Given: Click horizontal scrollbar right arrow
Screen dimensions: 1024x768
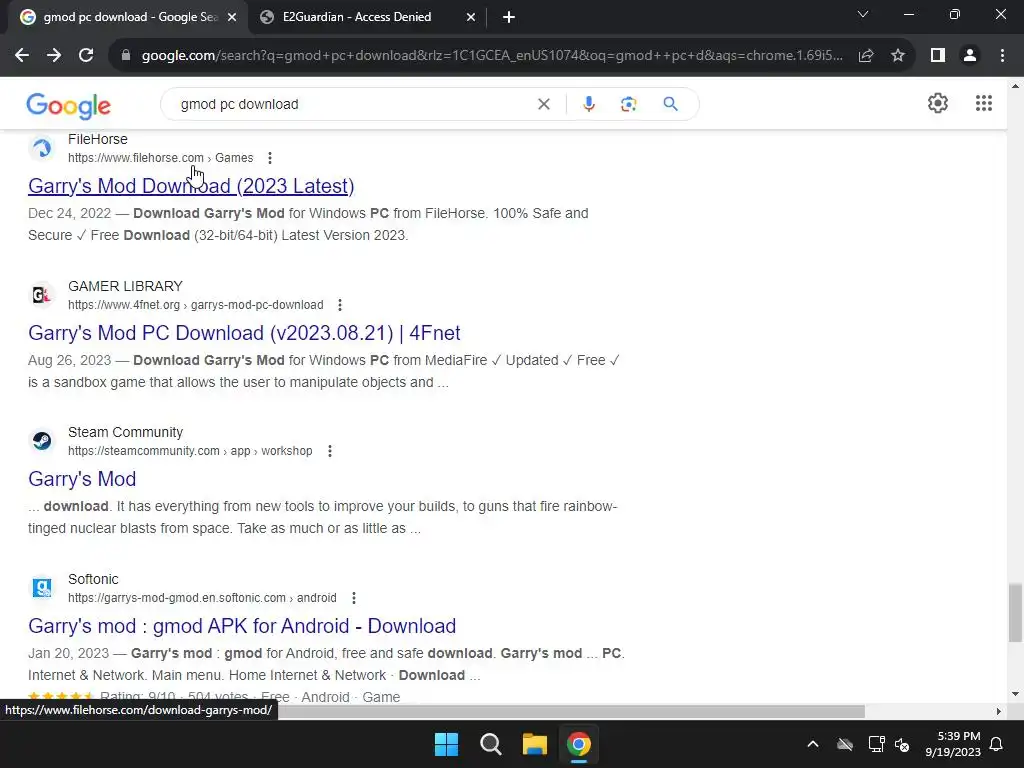Looking at the screenshot, I should tap(999, 711).
